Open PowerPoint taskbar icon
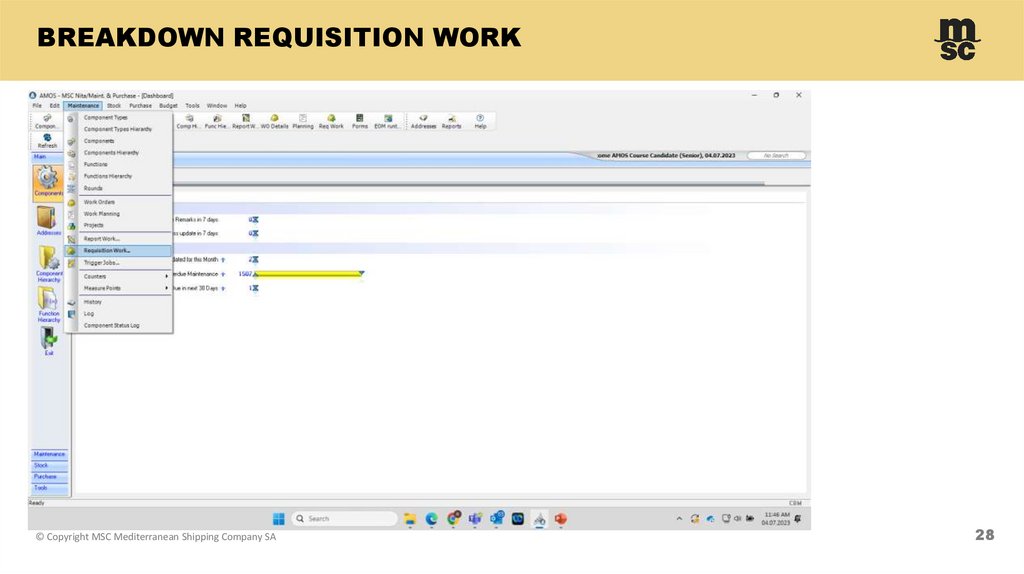The height and width of the screenshot is (574, 1024). (560, 519)
